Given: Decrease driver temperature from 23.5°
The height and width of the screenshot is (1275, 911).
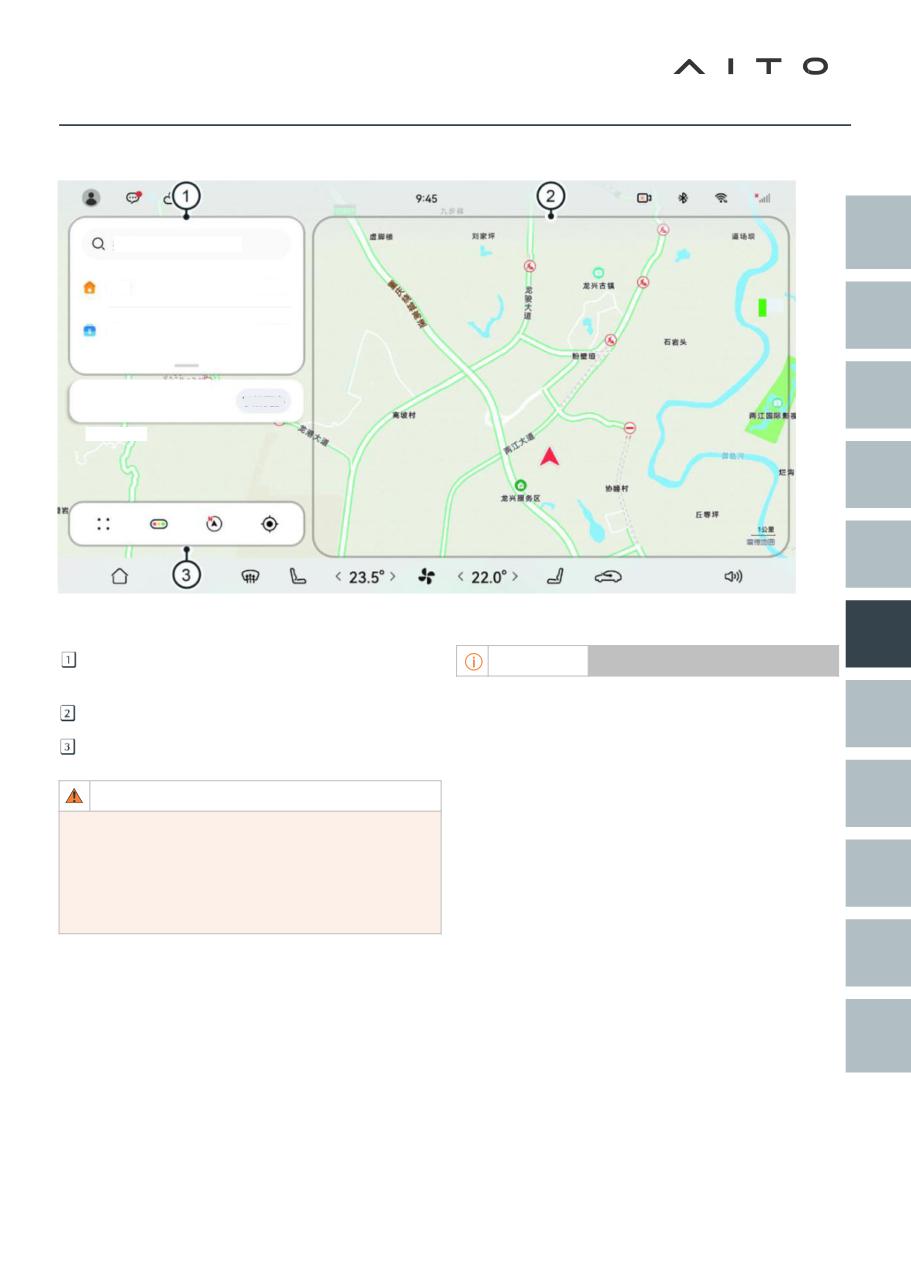Looking at the screenshot, I should 337,577.
